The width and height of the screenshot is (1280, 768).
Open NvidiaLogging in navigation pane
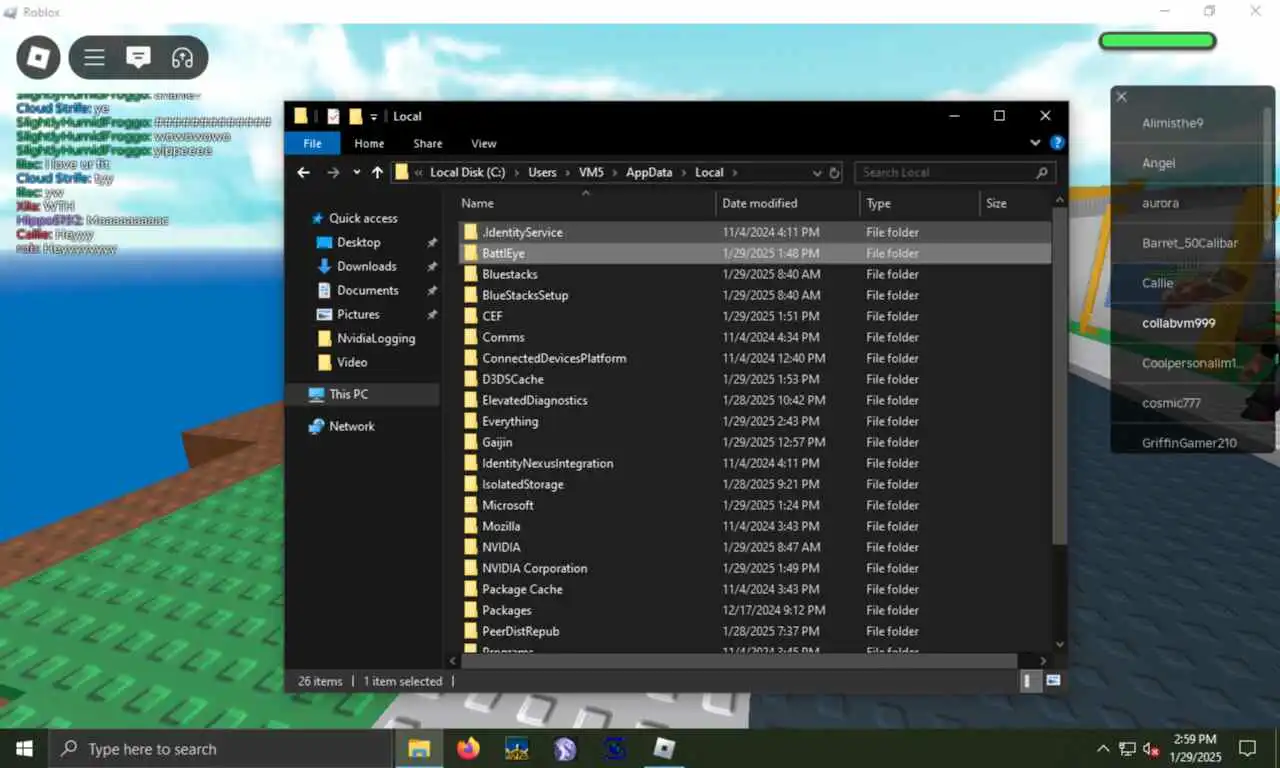tap(375, 338)
